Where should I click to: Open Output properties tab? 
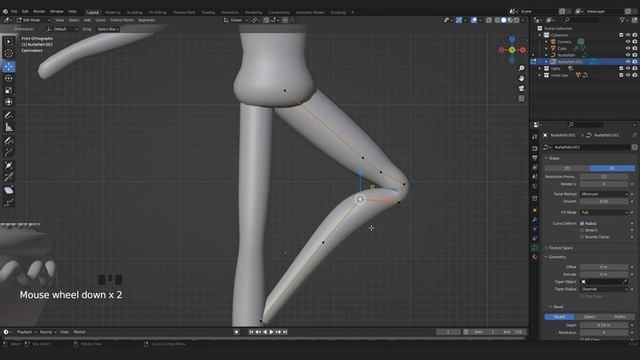pos(535,158)
